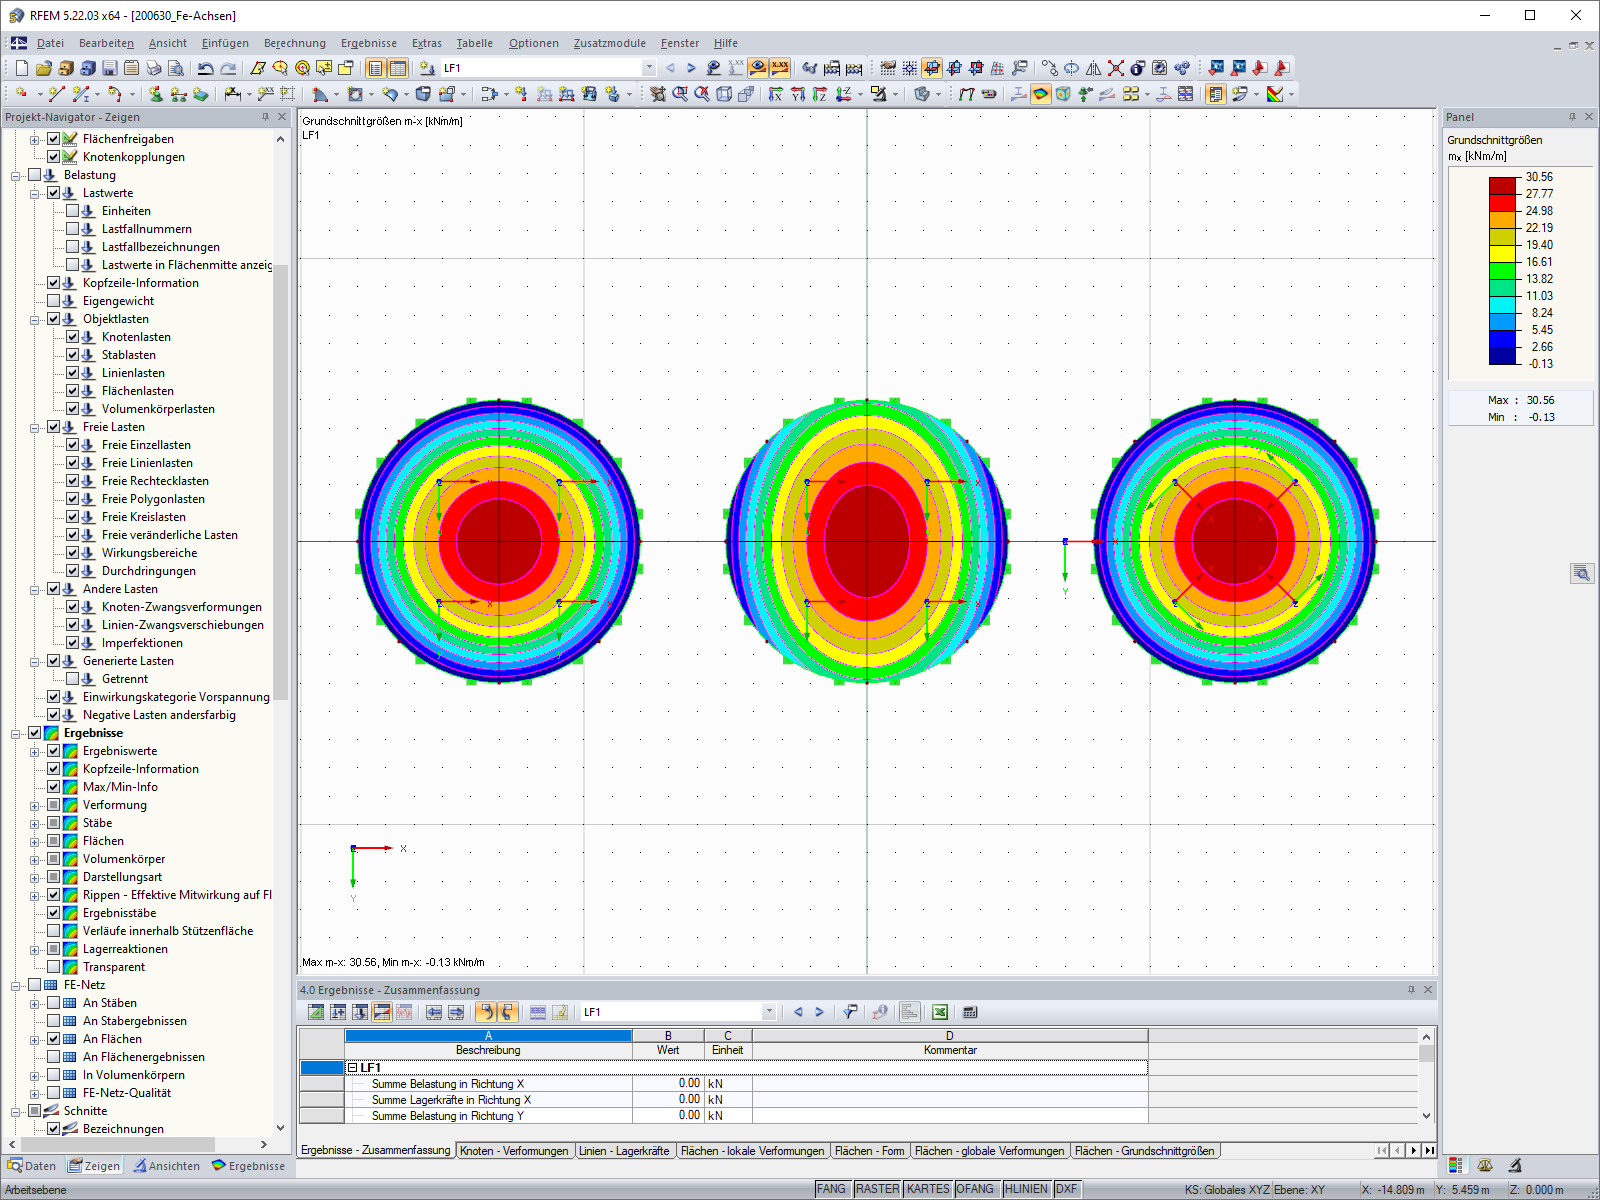The width and height of the screenshot is (1600, 1200).
Task: Switch navigator to Ansichten tab
Action: (167, 1166)
